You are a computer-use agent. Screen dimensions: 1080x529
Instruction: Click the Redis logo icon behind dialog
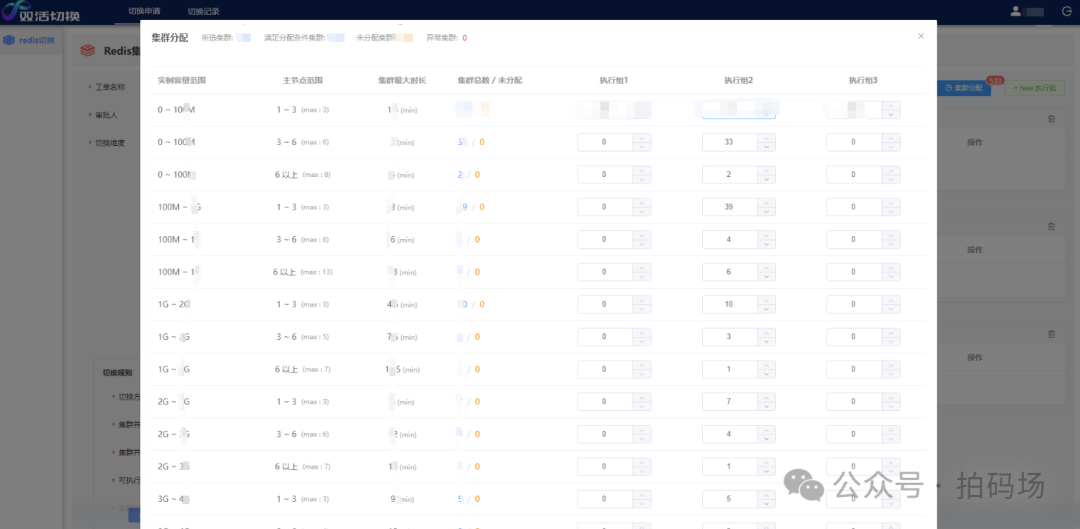pos(87,50)
